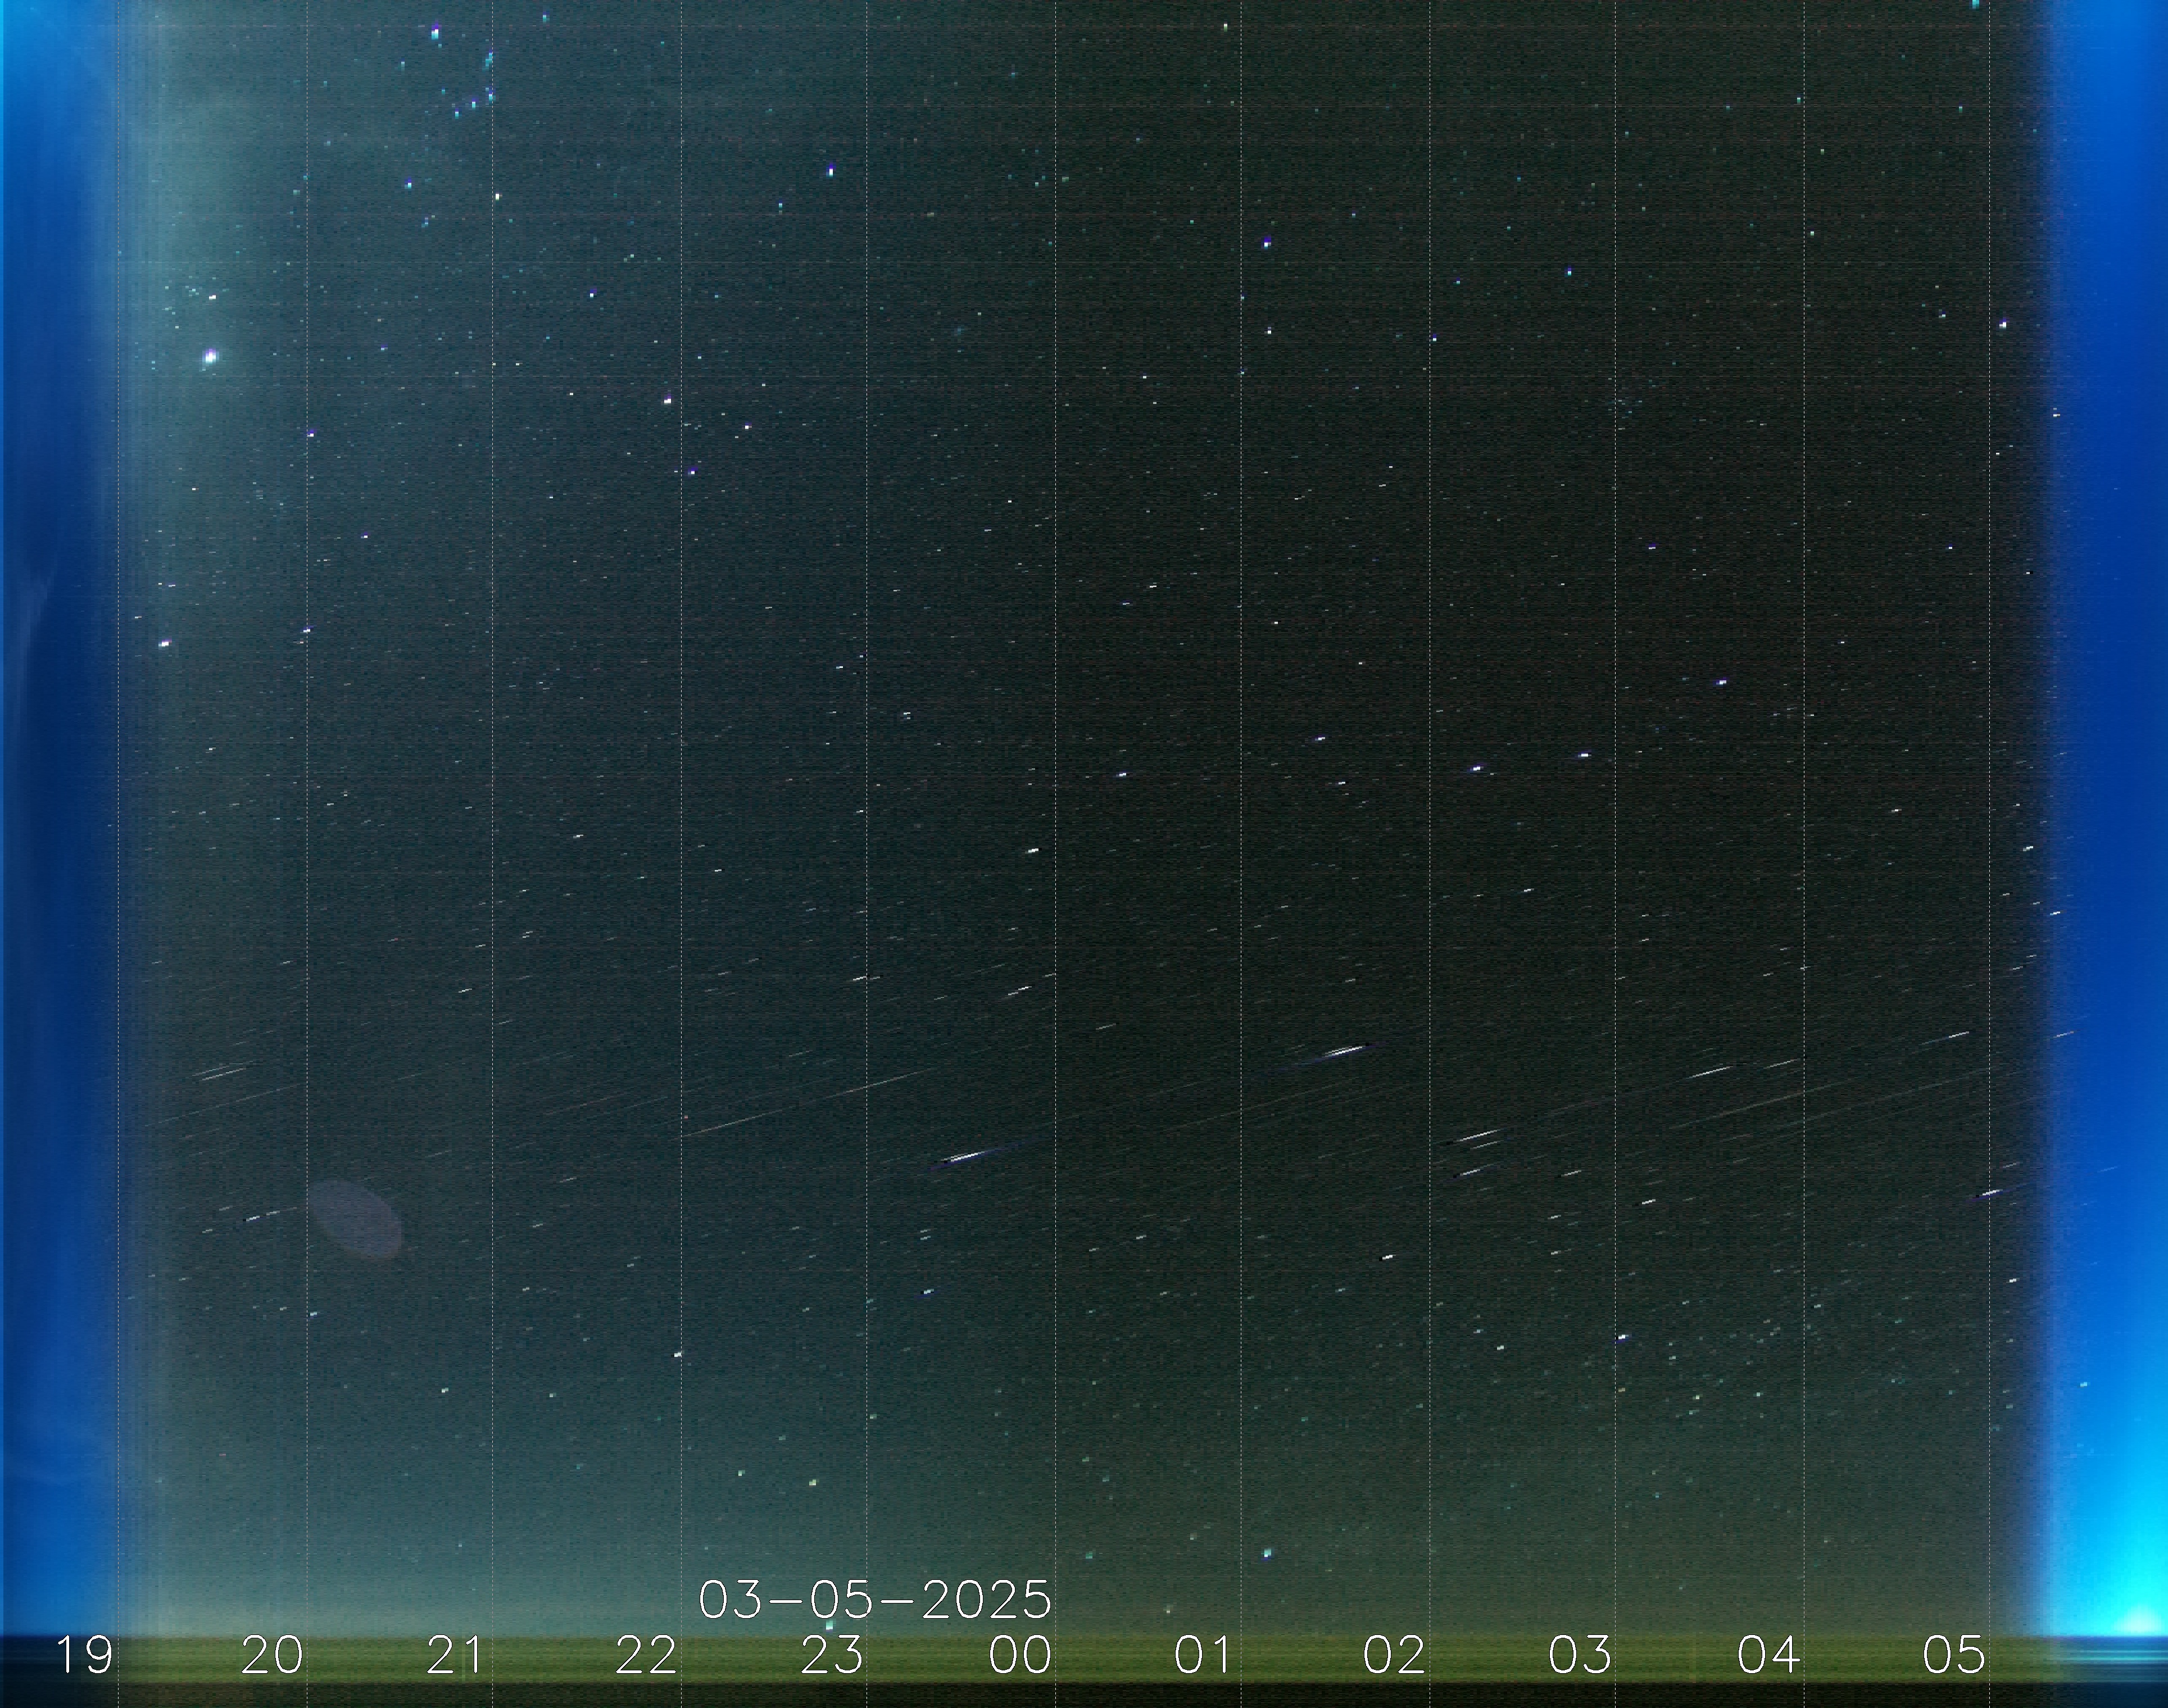This screenshot has height=1708, width=2168.
Task: Click the 23 hour label
Action: click(x=832, y=1655)
